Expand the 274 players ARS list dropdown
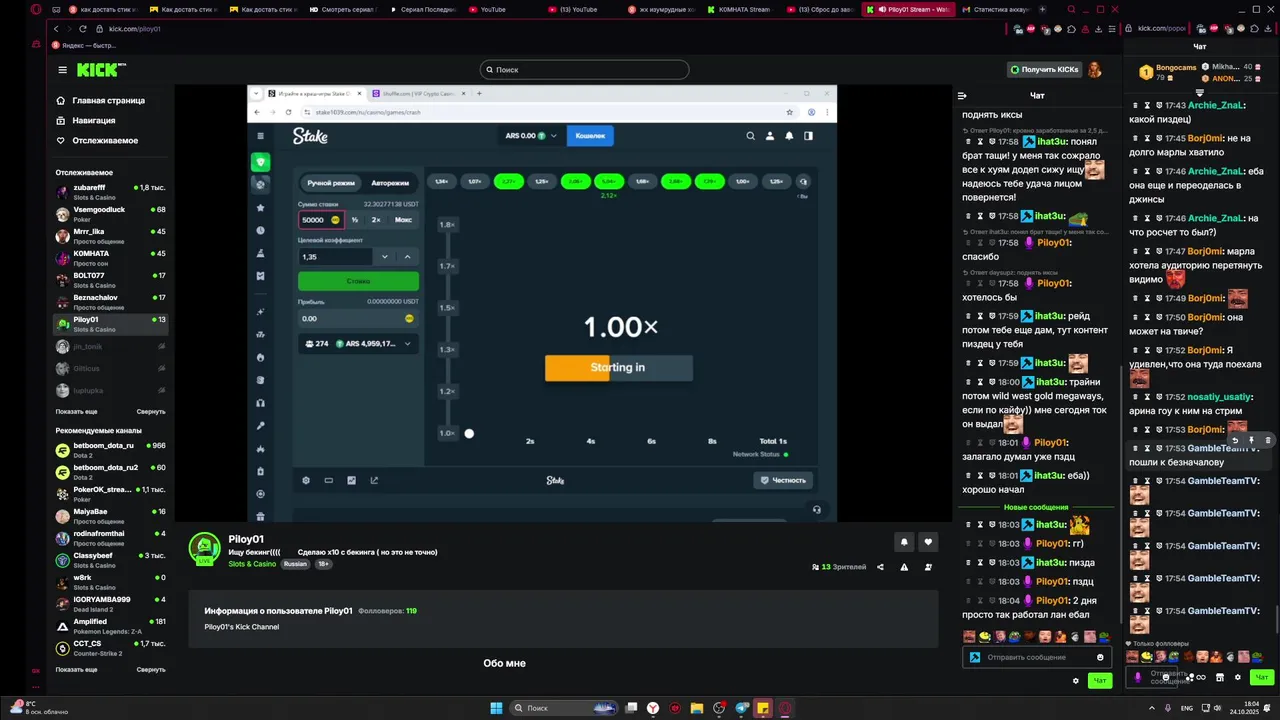1280x720 pixels. [x=358, y=343]
